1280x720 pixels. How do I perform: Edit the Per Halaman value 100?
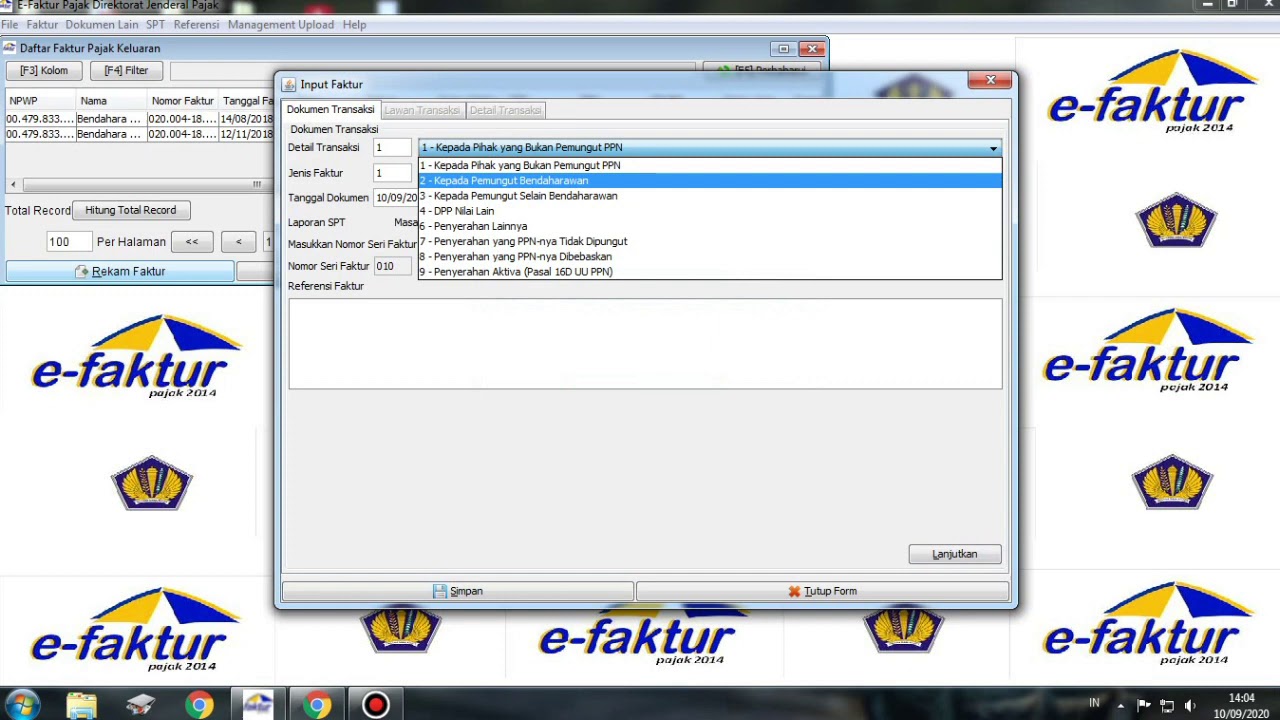[x=69, y=241]
